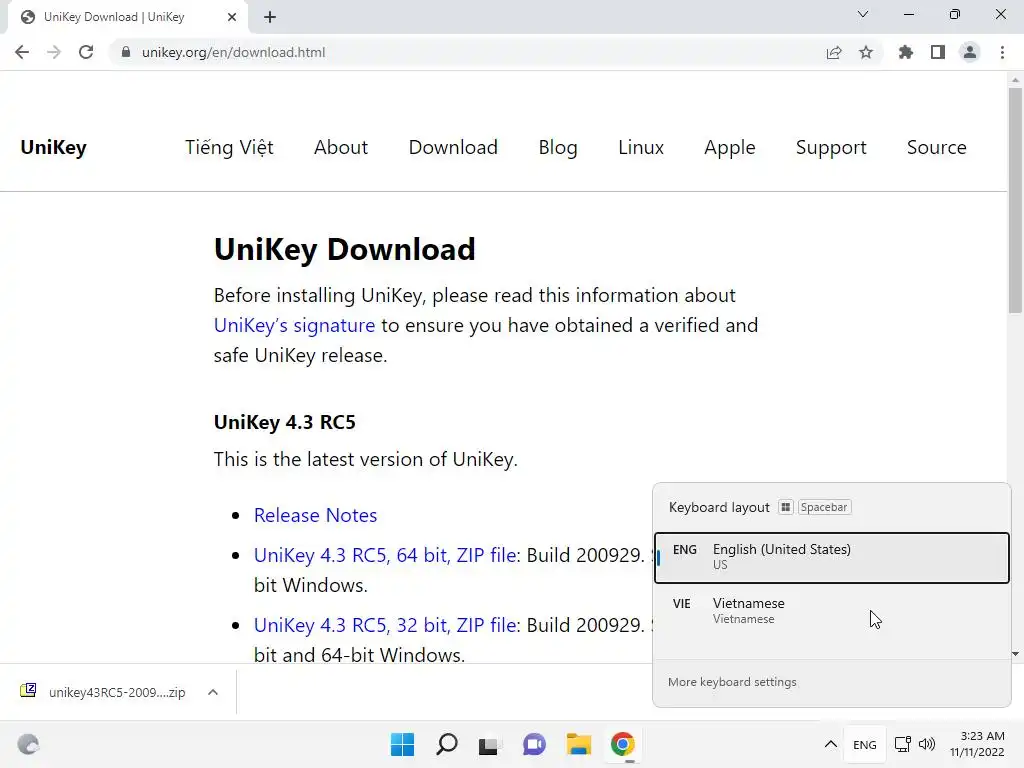Expand the download item options chevron
The width and height of the screenshot is (1024, 768).
pos(213,692)
